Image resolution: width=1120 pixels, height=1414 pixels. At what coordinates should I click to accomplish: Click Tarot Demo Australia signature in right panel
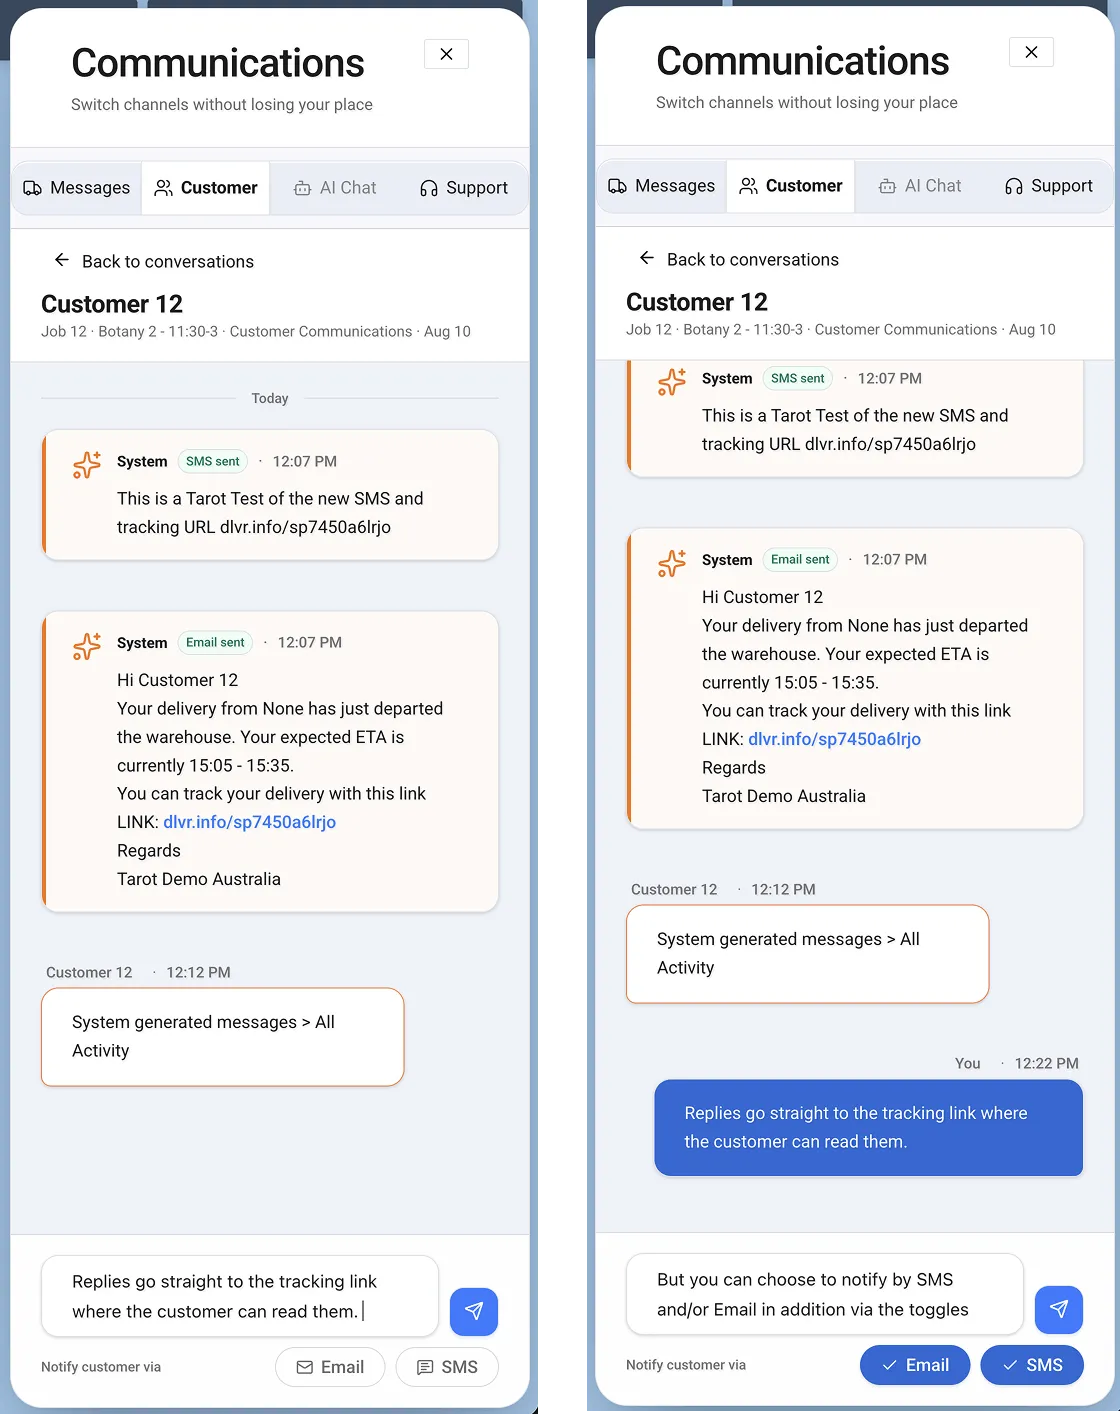784,796
